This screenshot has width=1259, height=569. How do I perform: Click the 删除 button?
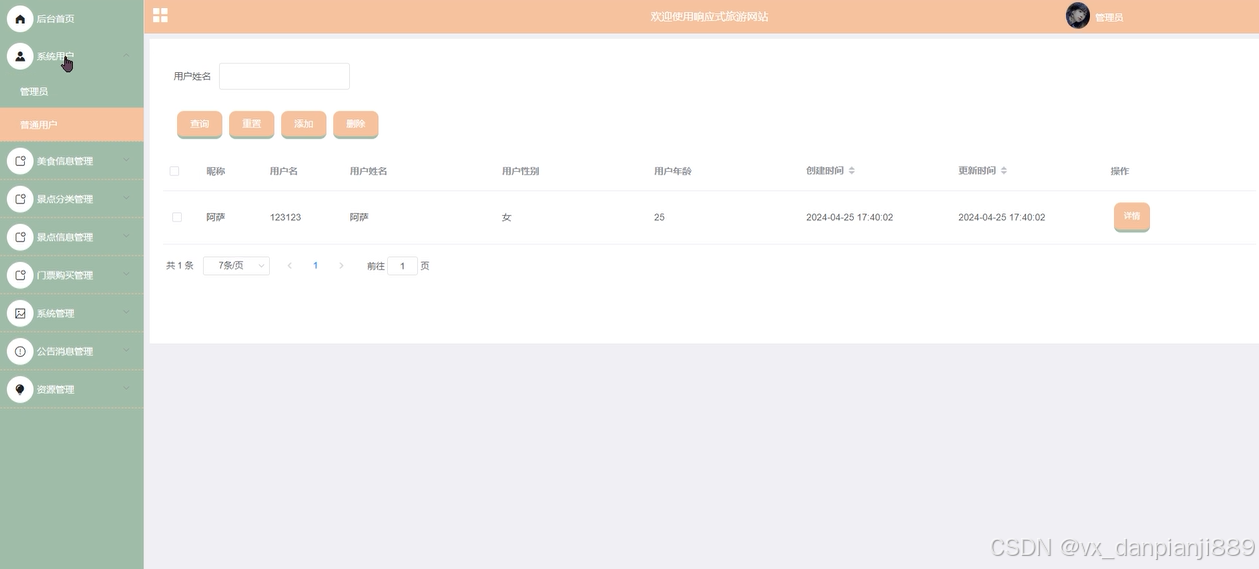(356, 124)
